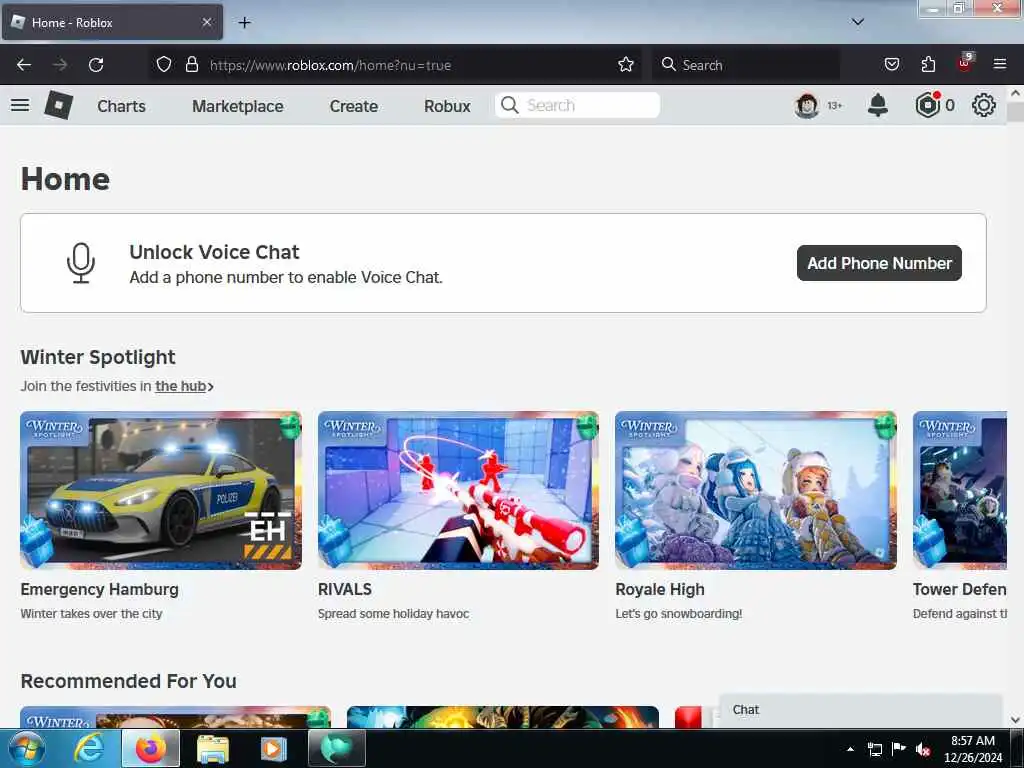Open a new Firefox tab

(x=244, y=23)
